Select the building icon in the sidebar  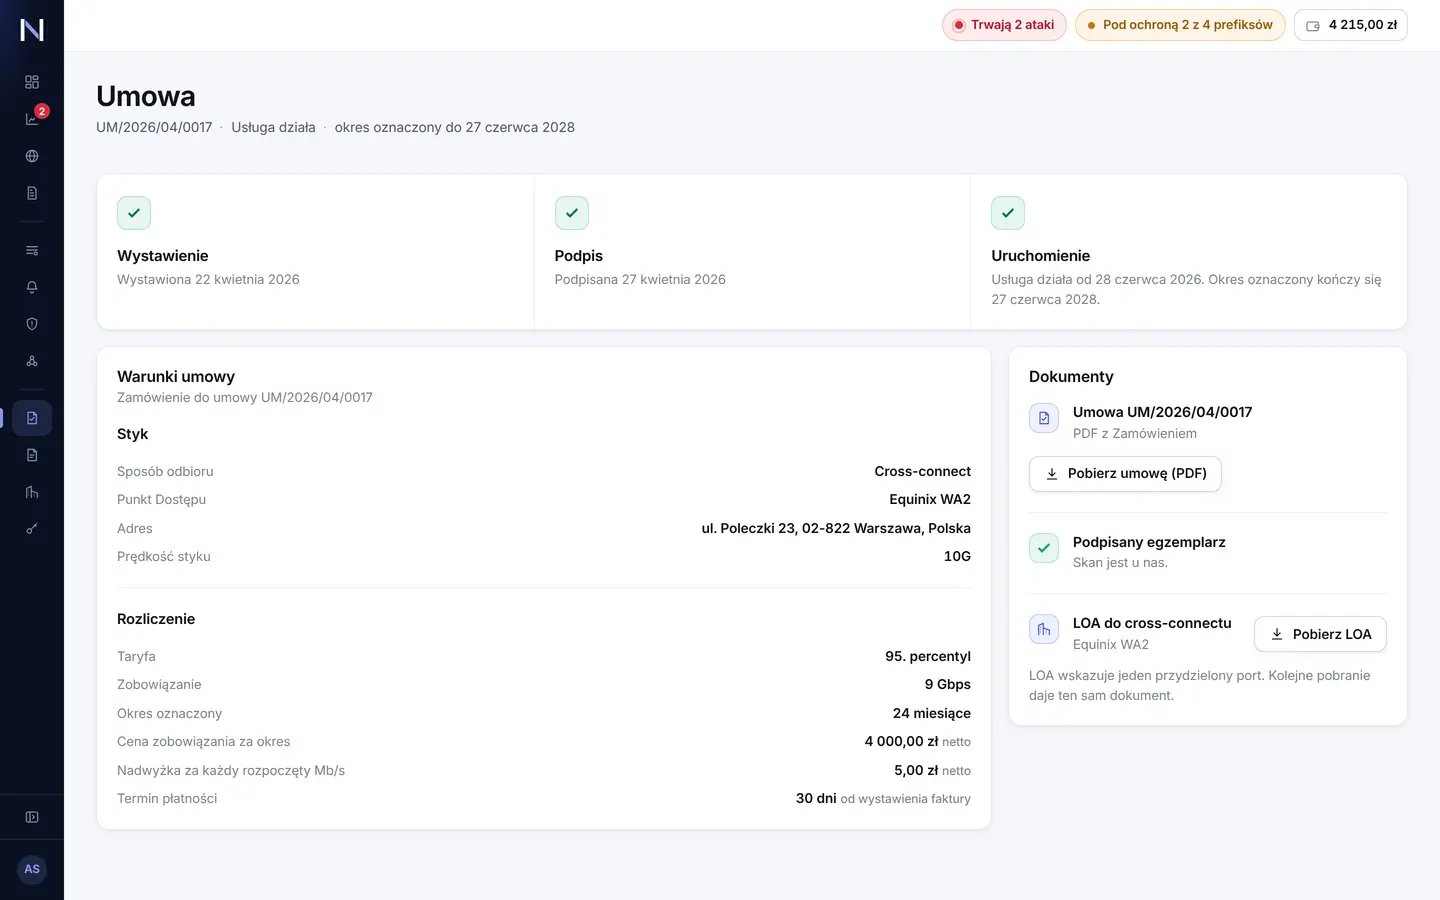pyautogui.click(x=32, y=492)
